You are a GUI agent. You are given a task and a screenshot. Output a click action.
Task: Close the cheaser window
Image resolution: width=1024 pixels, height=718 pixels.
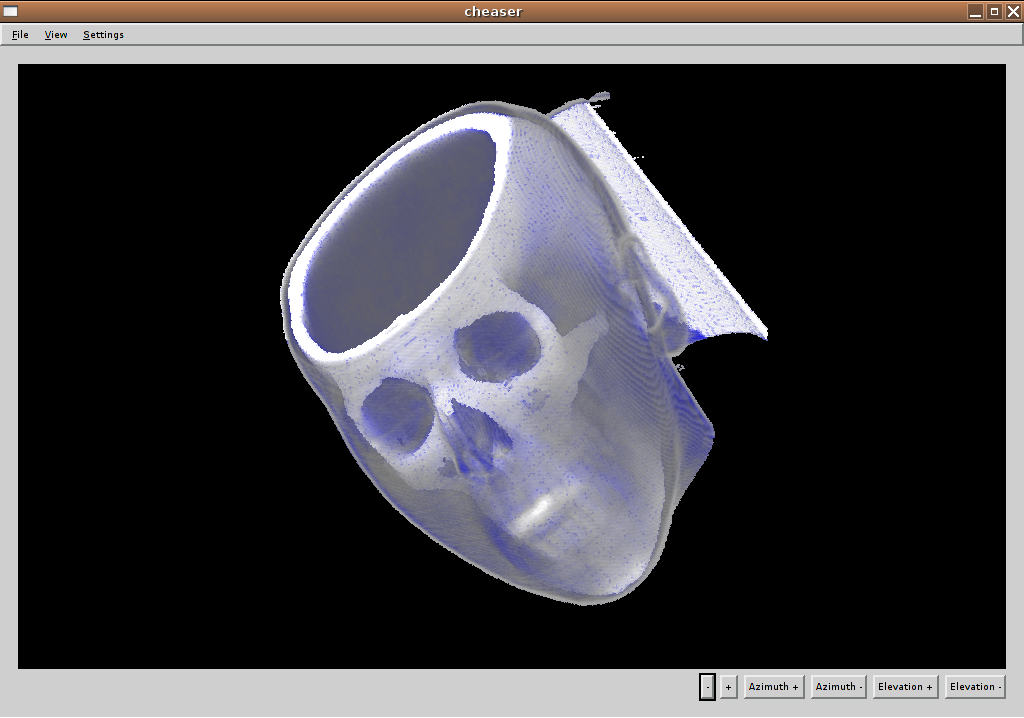click(1013, 11)
